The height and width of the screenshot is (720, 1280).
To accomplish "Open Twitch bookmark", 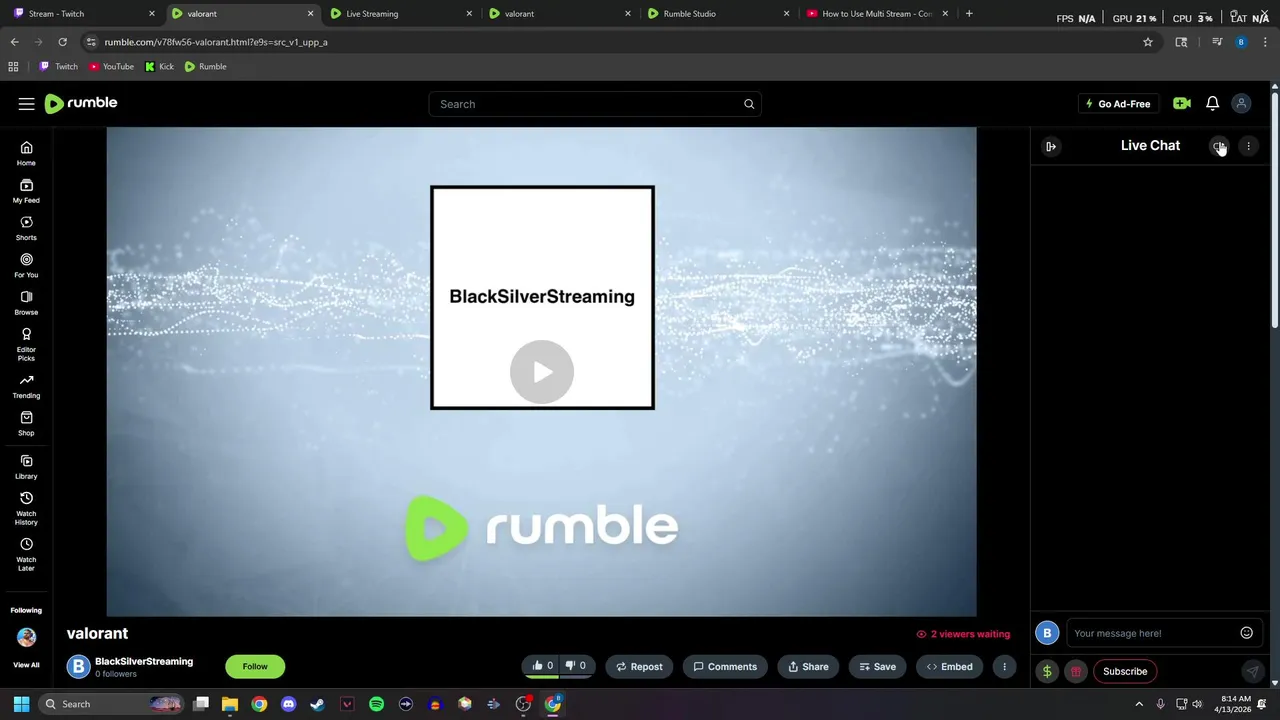I will [58, 66].
